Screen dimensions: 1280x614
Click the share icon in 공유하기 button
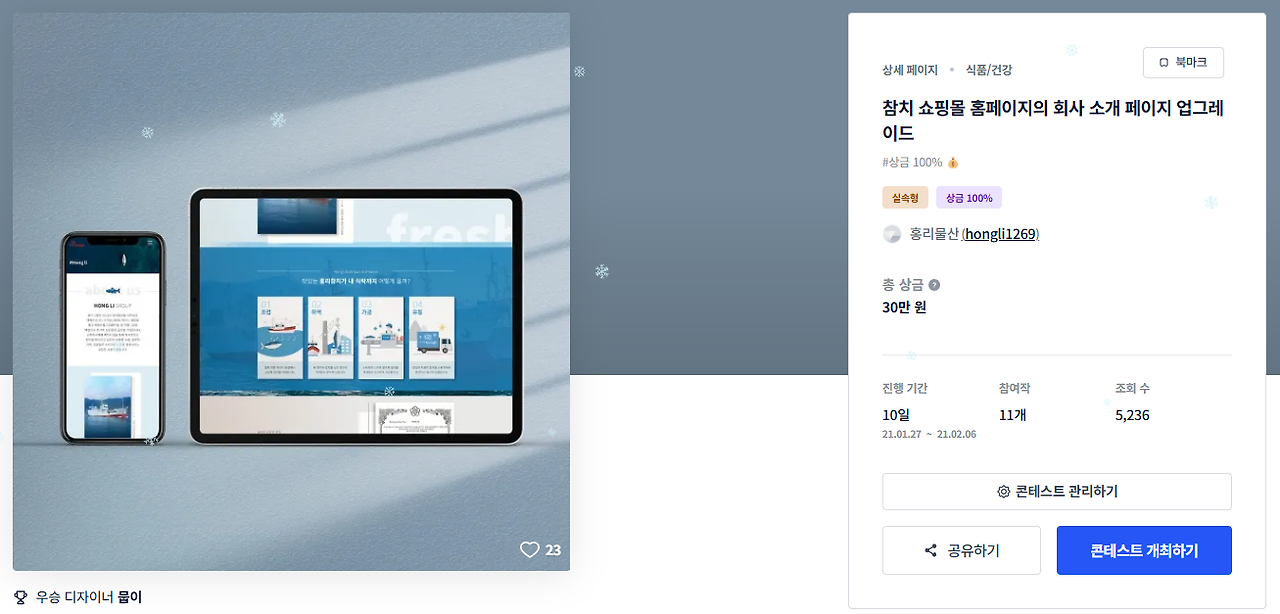(x=931, y=551)
